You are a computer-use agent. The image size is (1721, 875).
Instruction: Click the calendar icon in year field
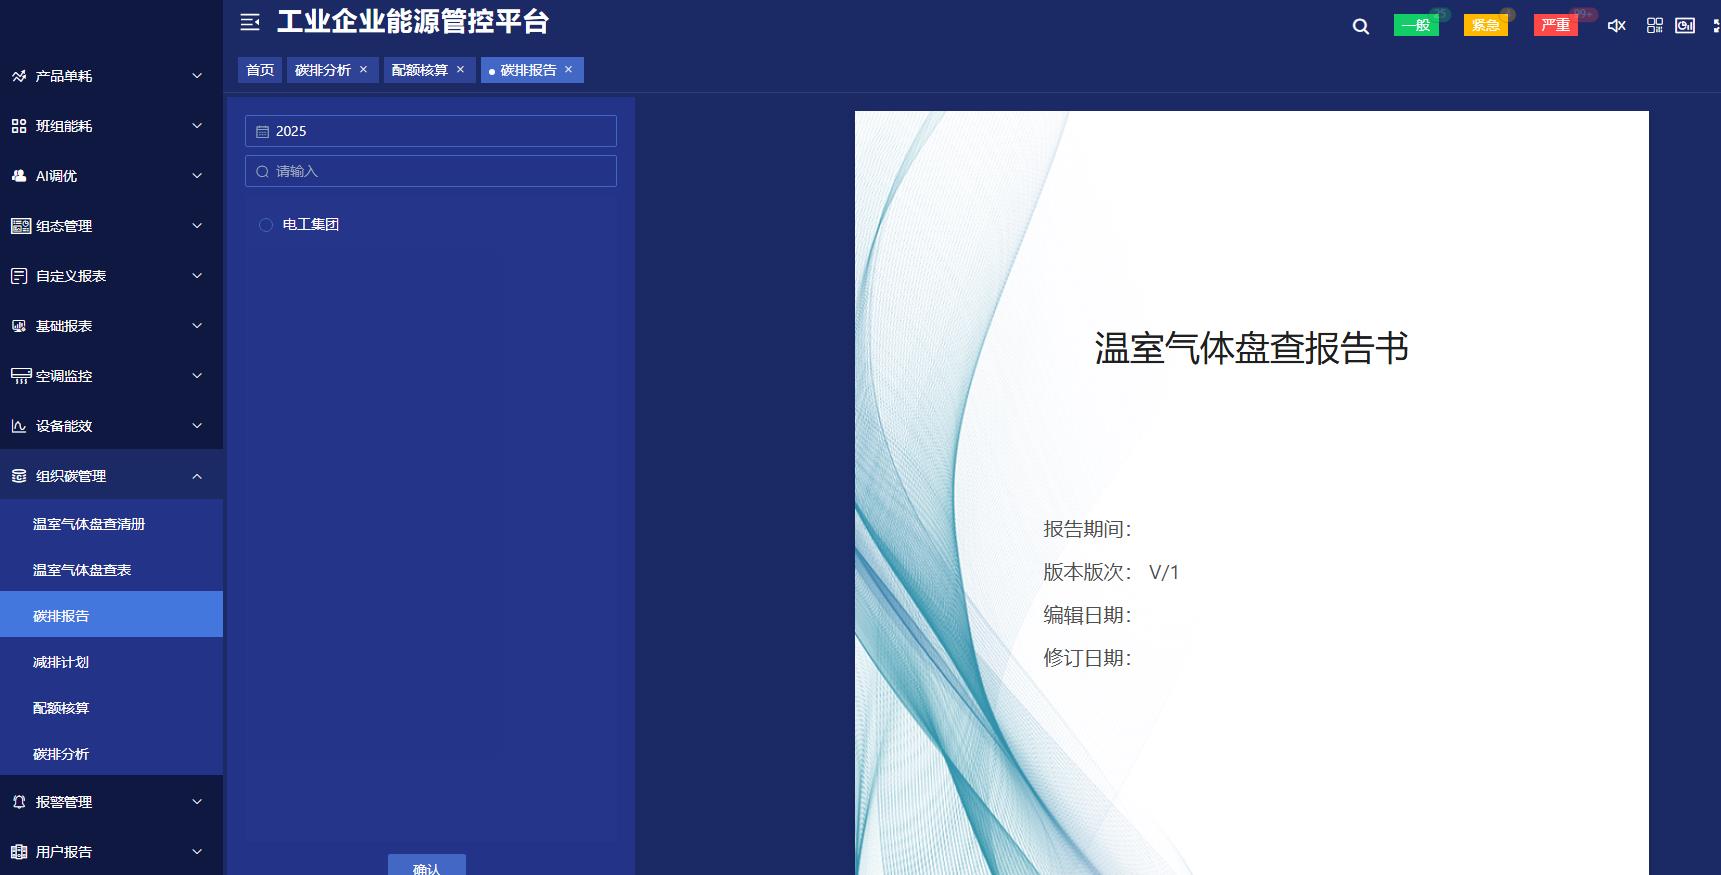click(263, 132)
